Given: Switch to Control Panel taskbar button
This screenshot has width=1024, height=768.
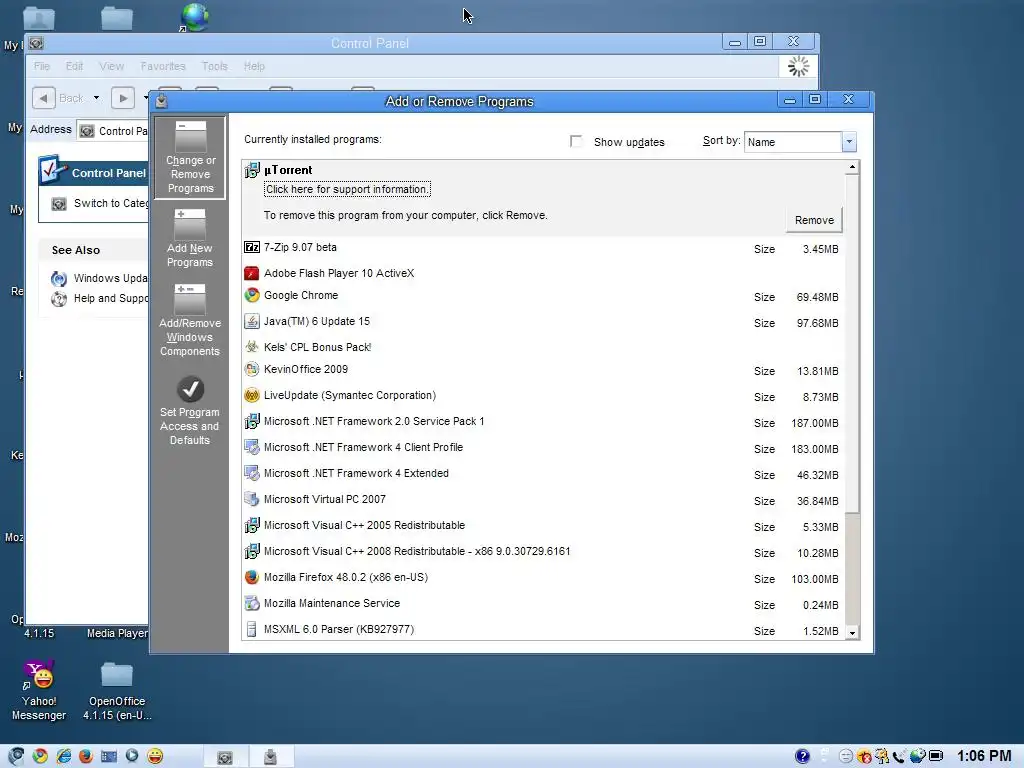Looking at the screenshot, I should pyautogui.click(x=225, y=756).
